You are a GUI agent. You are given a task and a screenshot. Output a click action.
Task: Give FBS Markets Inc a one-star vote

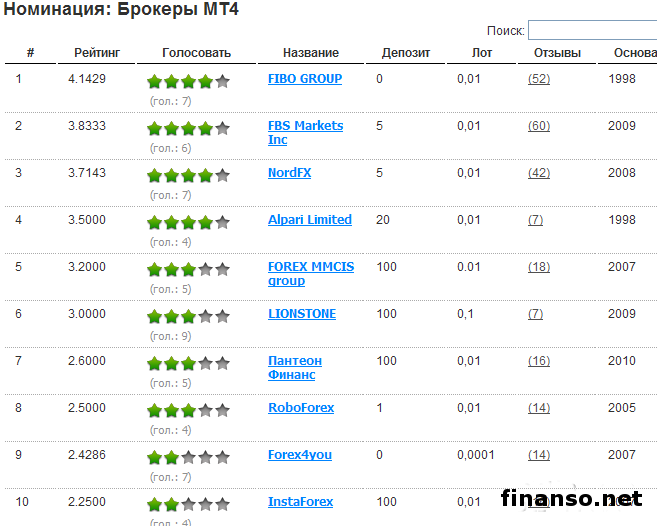pos(154,128)
